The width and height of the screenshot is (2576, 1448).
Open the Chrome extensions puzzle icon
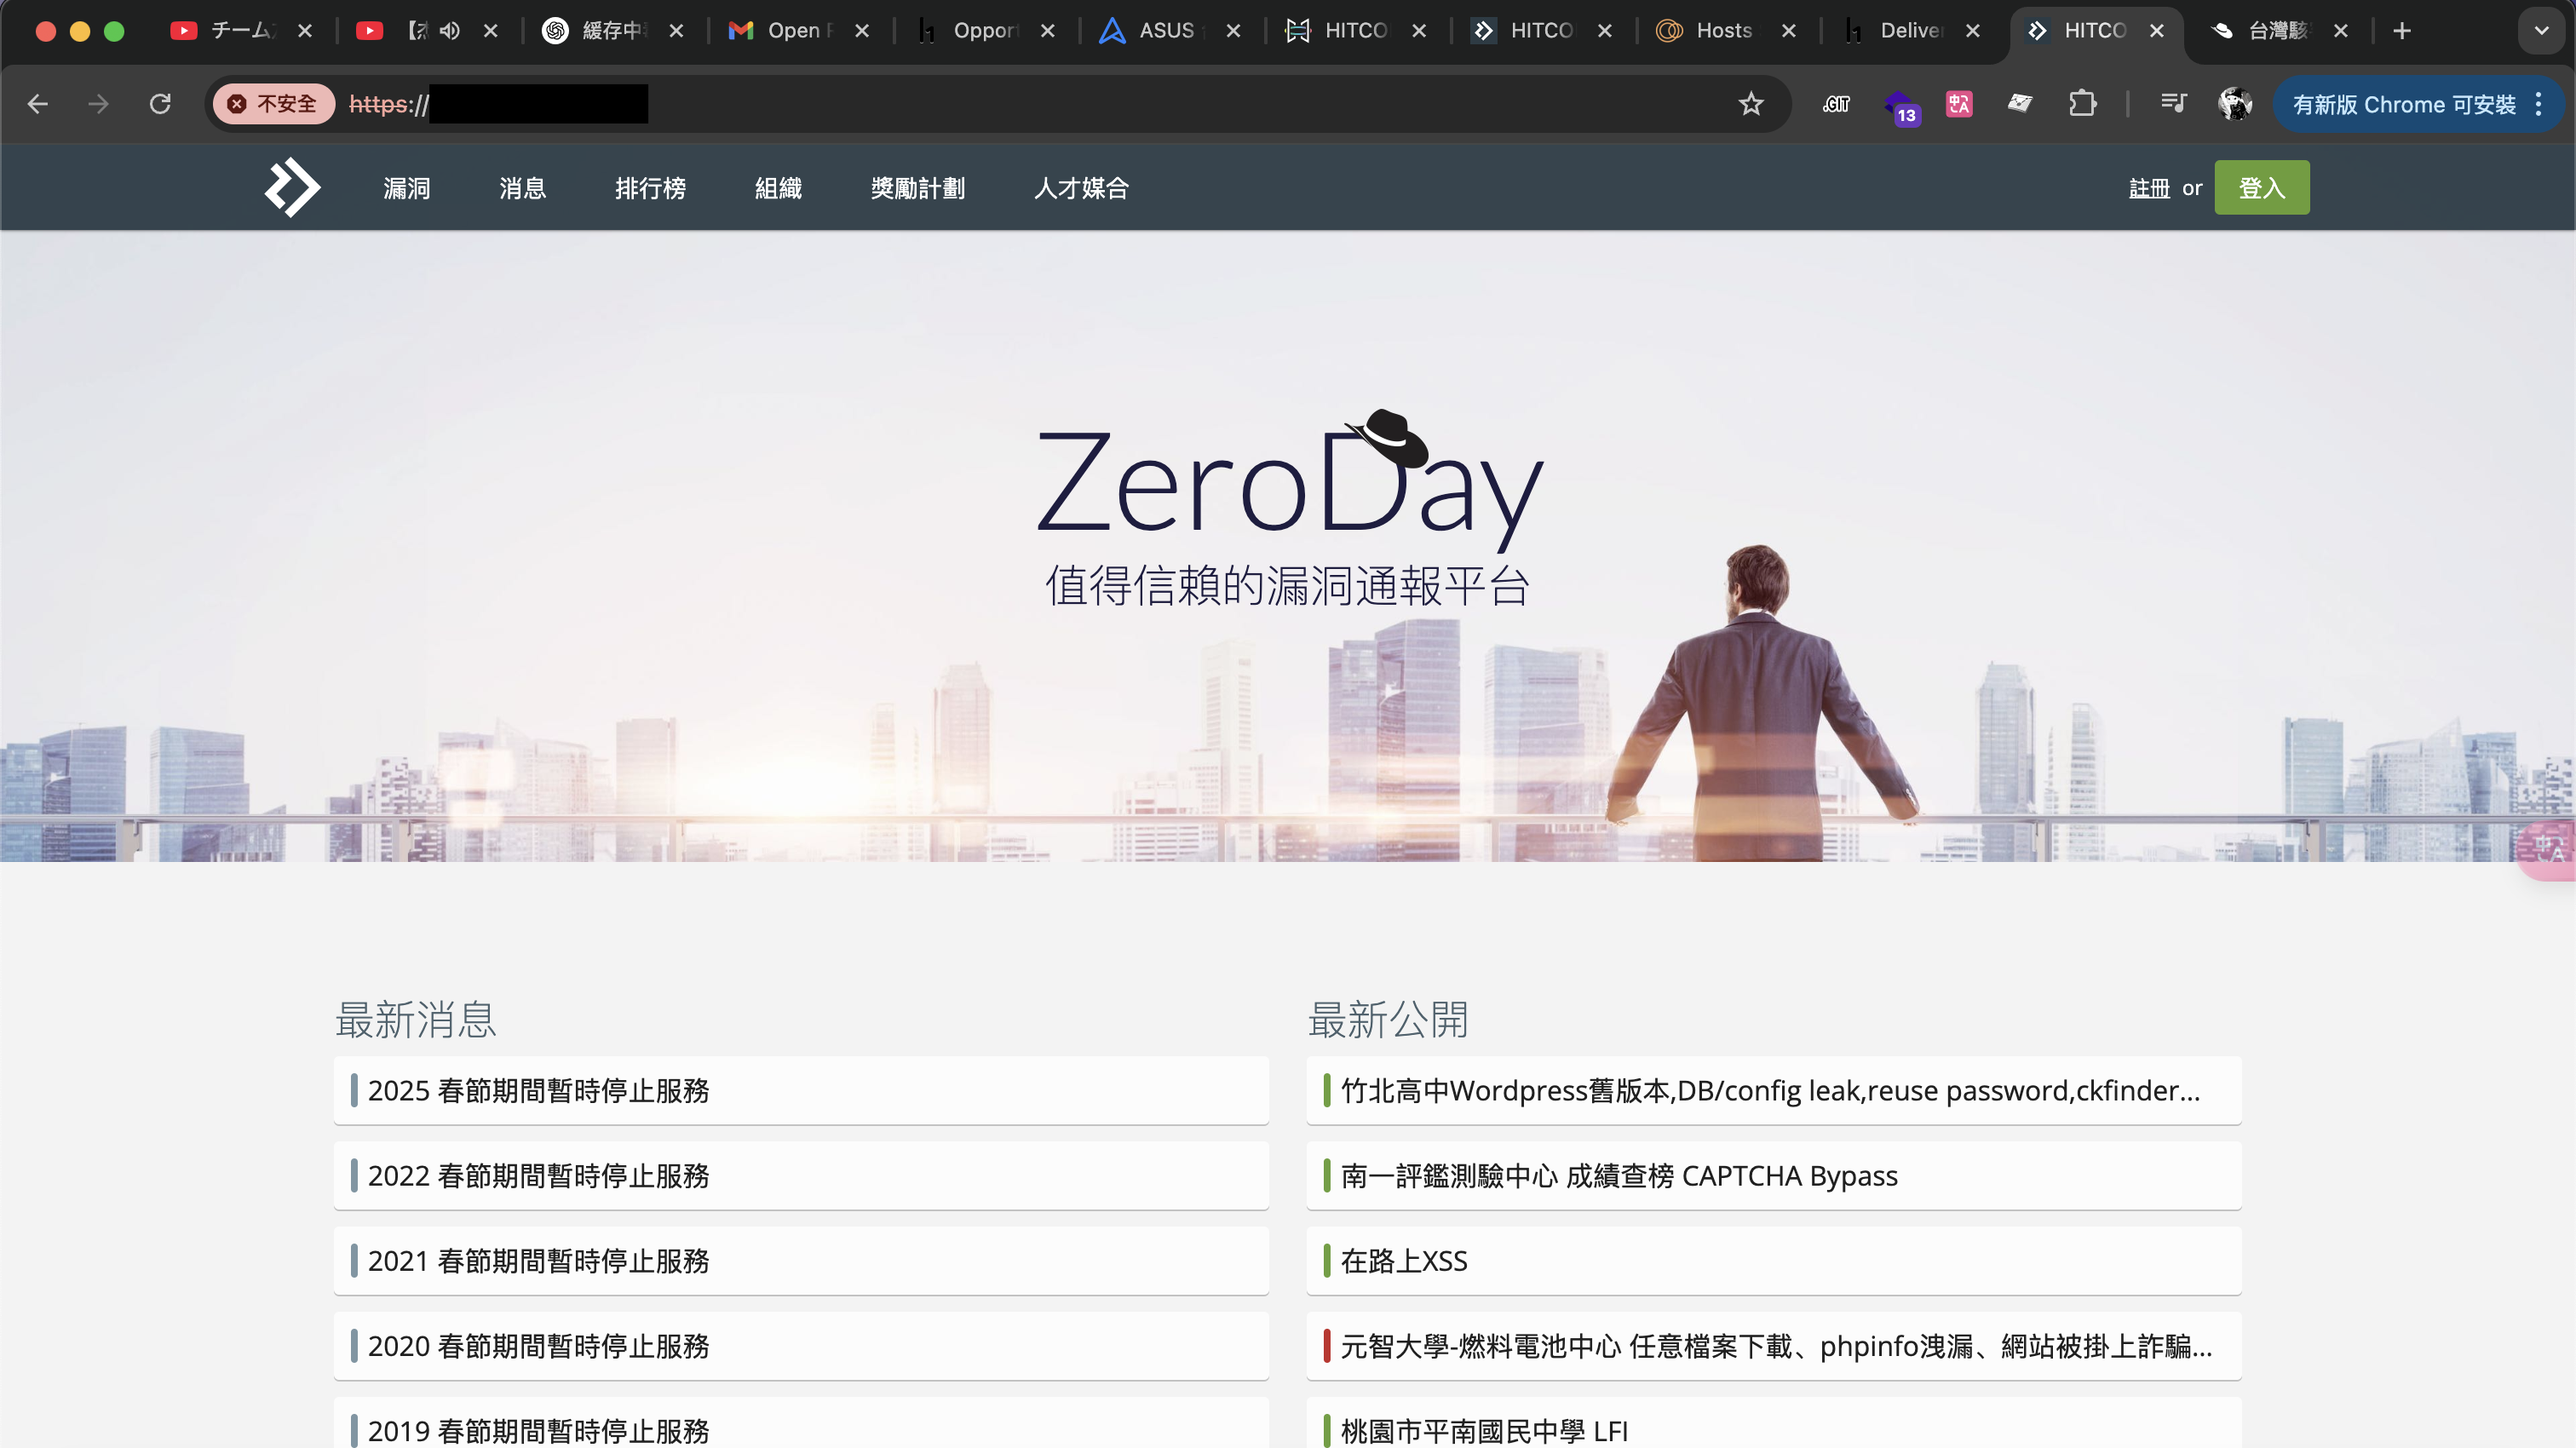pyautogui.click(x=2082, y=104)
